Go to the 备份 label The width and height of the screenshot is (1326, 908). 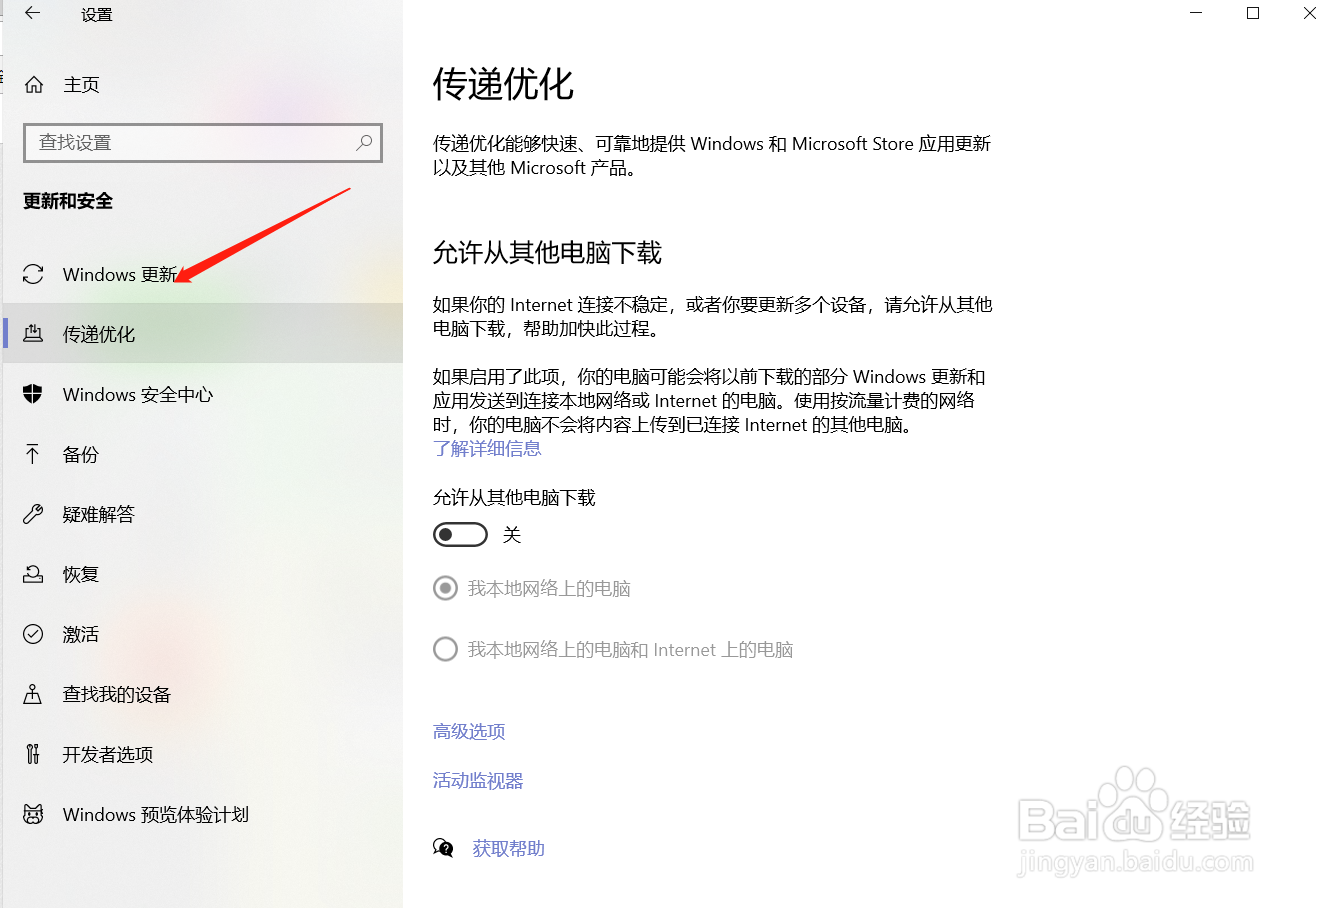point(81,454)
